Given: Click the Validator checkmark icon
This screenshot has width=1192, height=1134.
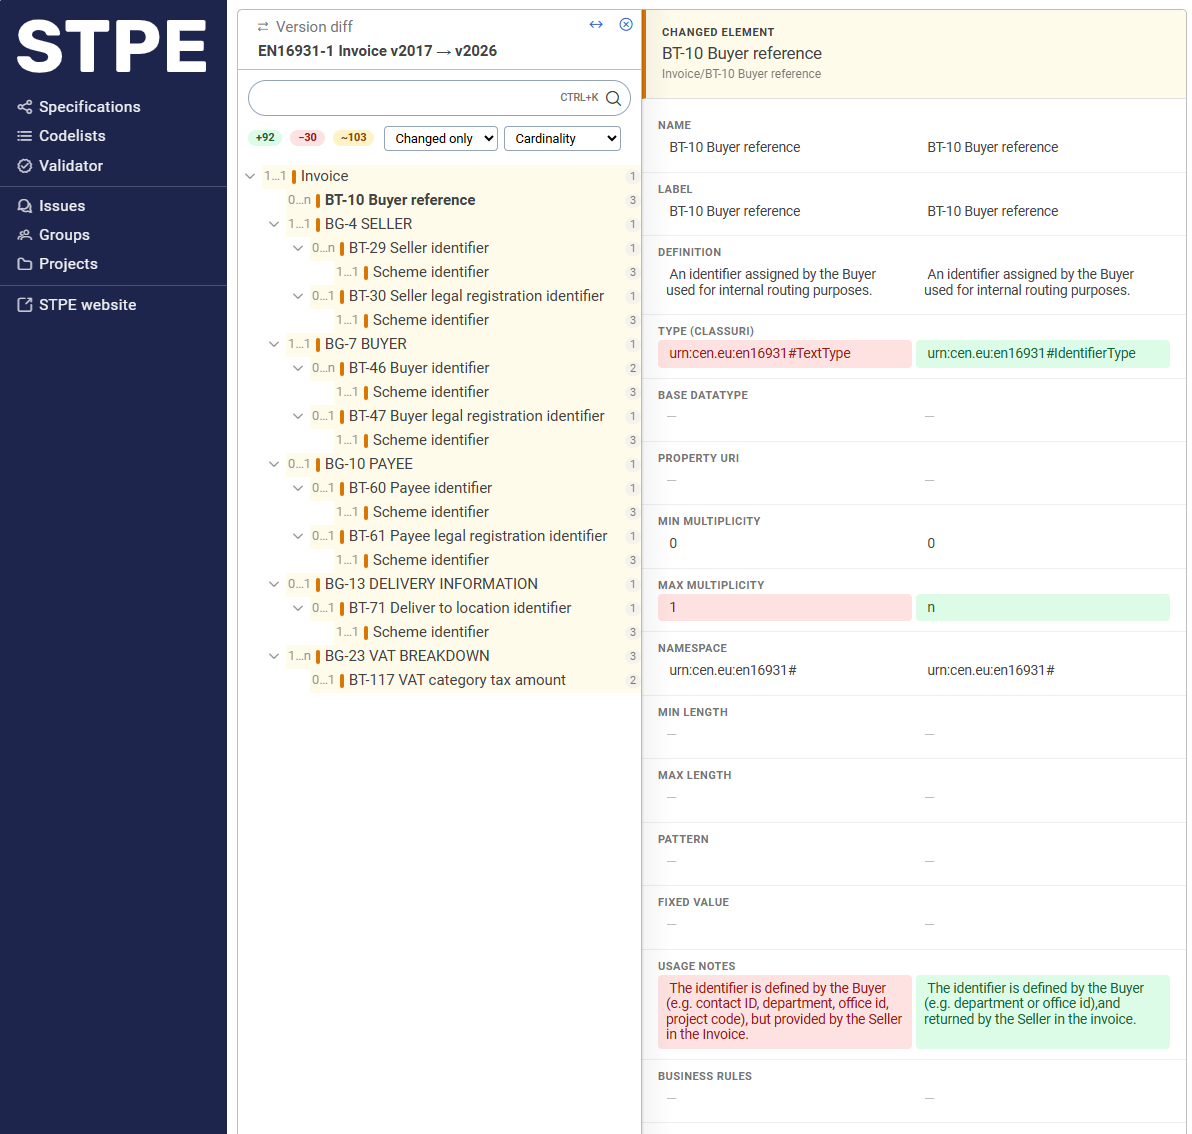Looking at the screenshot, I should click(25, 166).
